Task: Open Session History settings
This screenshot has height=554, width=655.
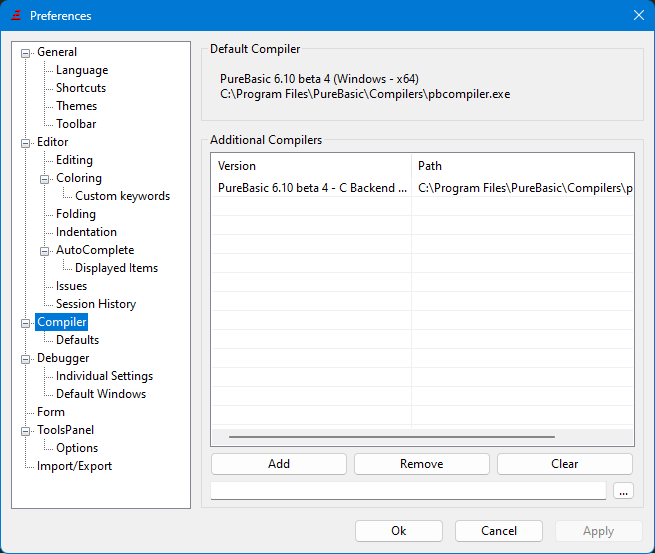Action: (x=95, y=304)
